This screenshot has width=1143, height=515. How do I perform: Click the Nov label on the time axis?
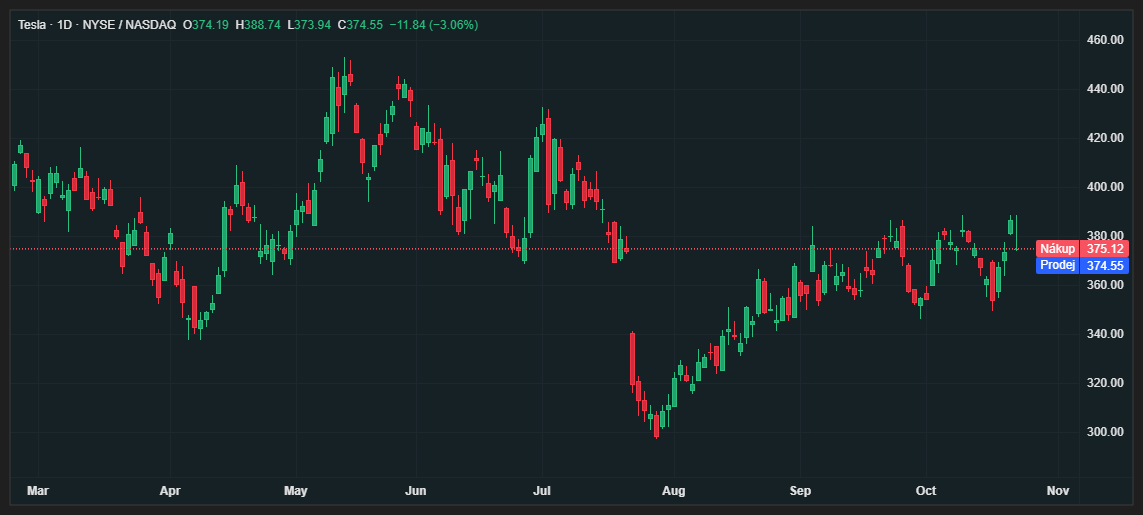[1058, 491]
